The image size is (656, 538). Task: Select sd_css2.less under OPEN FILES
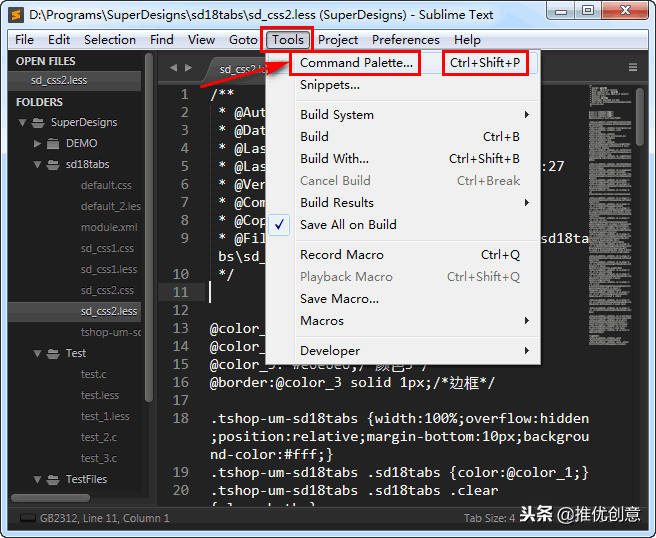(74, 80)
